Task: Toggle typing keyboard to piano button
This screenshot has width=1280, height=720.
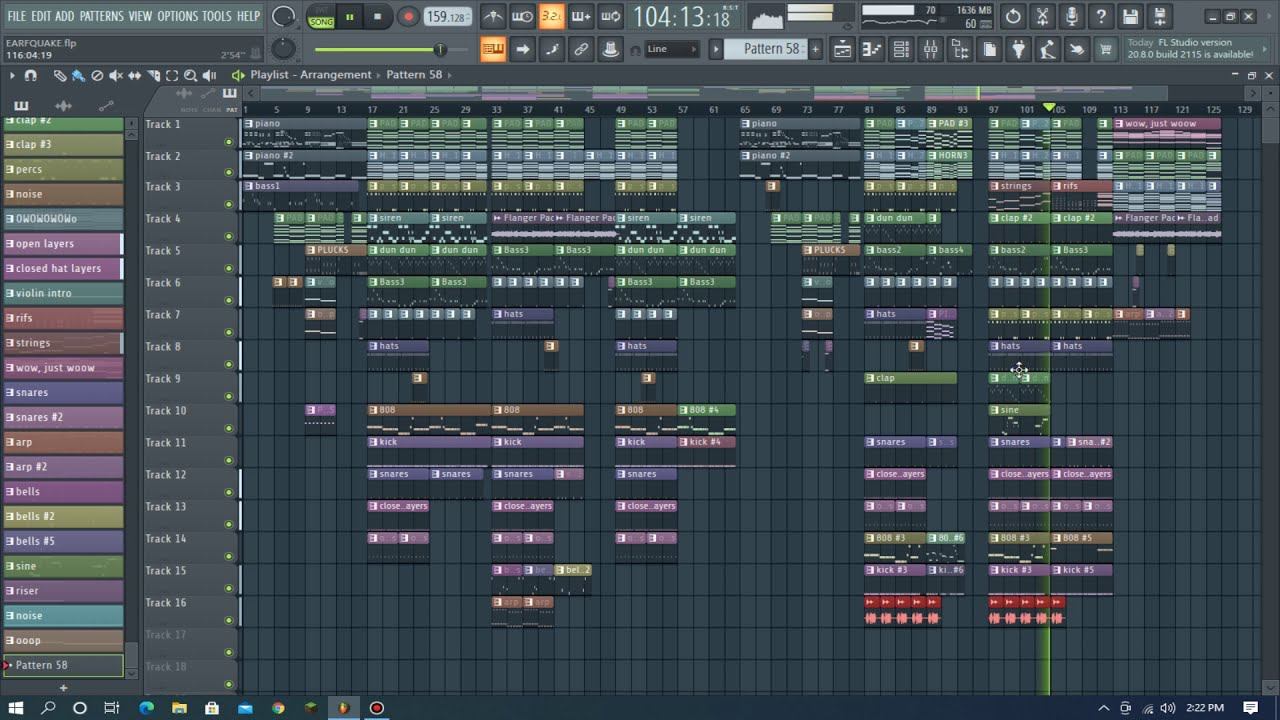Action: pyautogui.click(x=493, y=49)
